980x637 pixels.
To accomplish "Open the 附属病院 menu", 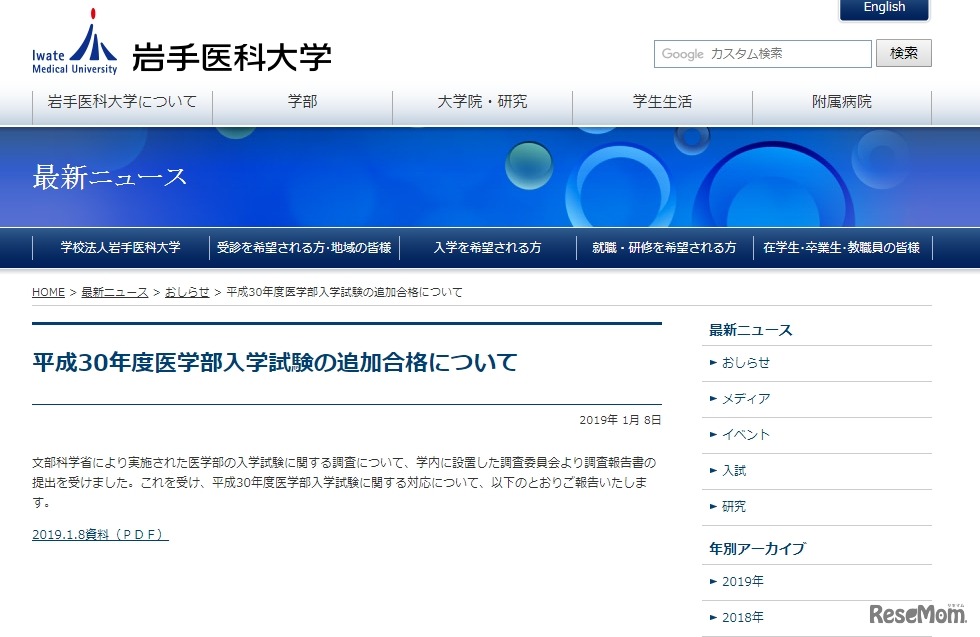I will click(x=841, y=103).
